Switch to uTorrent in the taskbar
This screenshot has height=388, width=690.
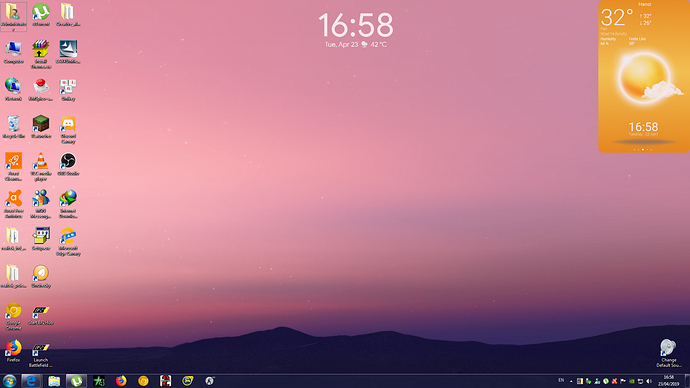[x=77, y=381]
